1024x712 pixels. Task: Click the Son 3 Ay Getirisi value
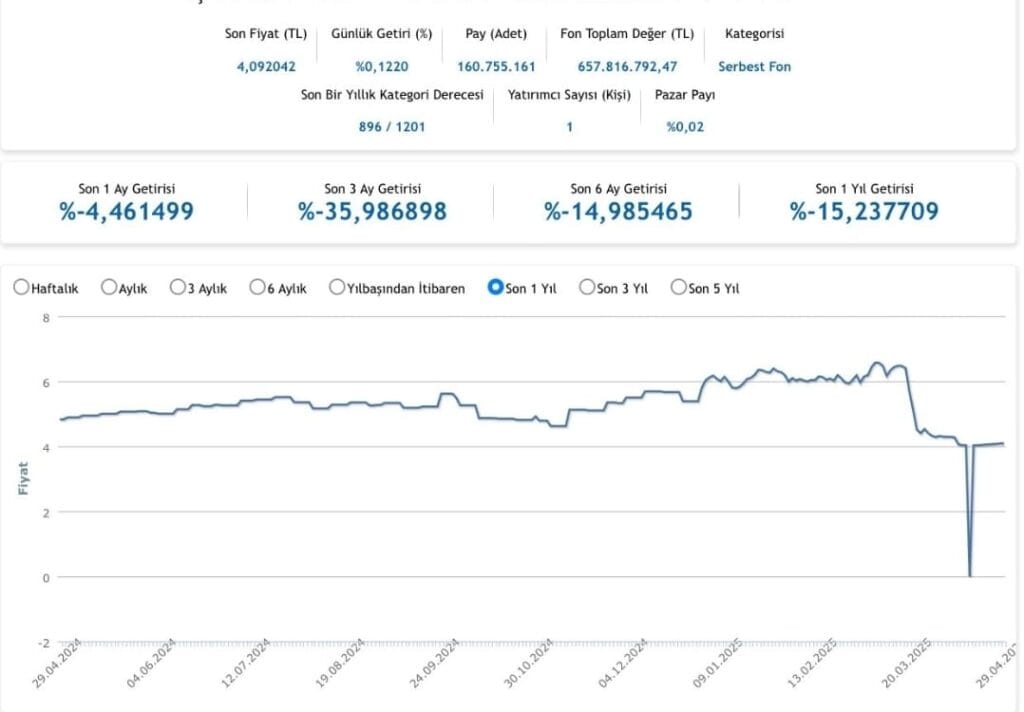[x=373, y=211]
